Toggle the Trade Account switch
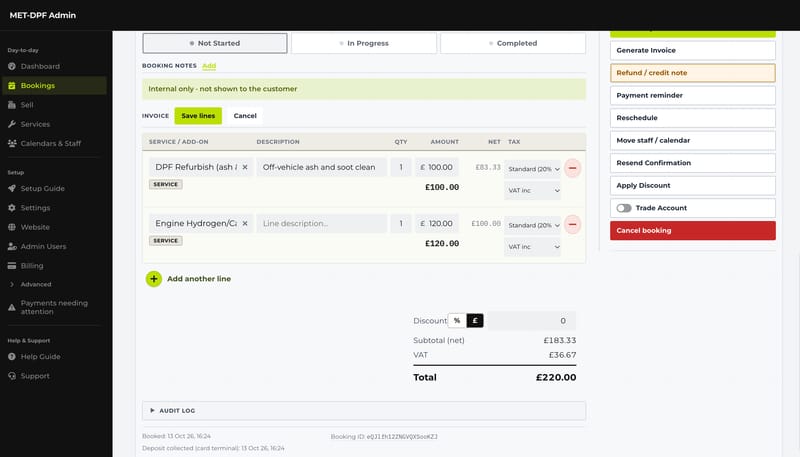800x457 pixels. 623,208
